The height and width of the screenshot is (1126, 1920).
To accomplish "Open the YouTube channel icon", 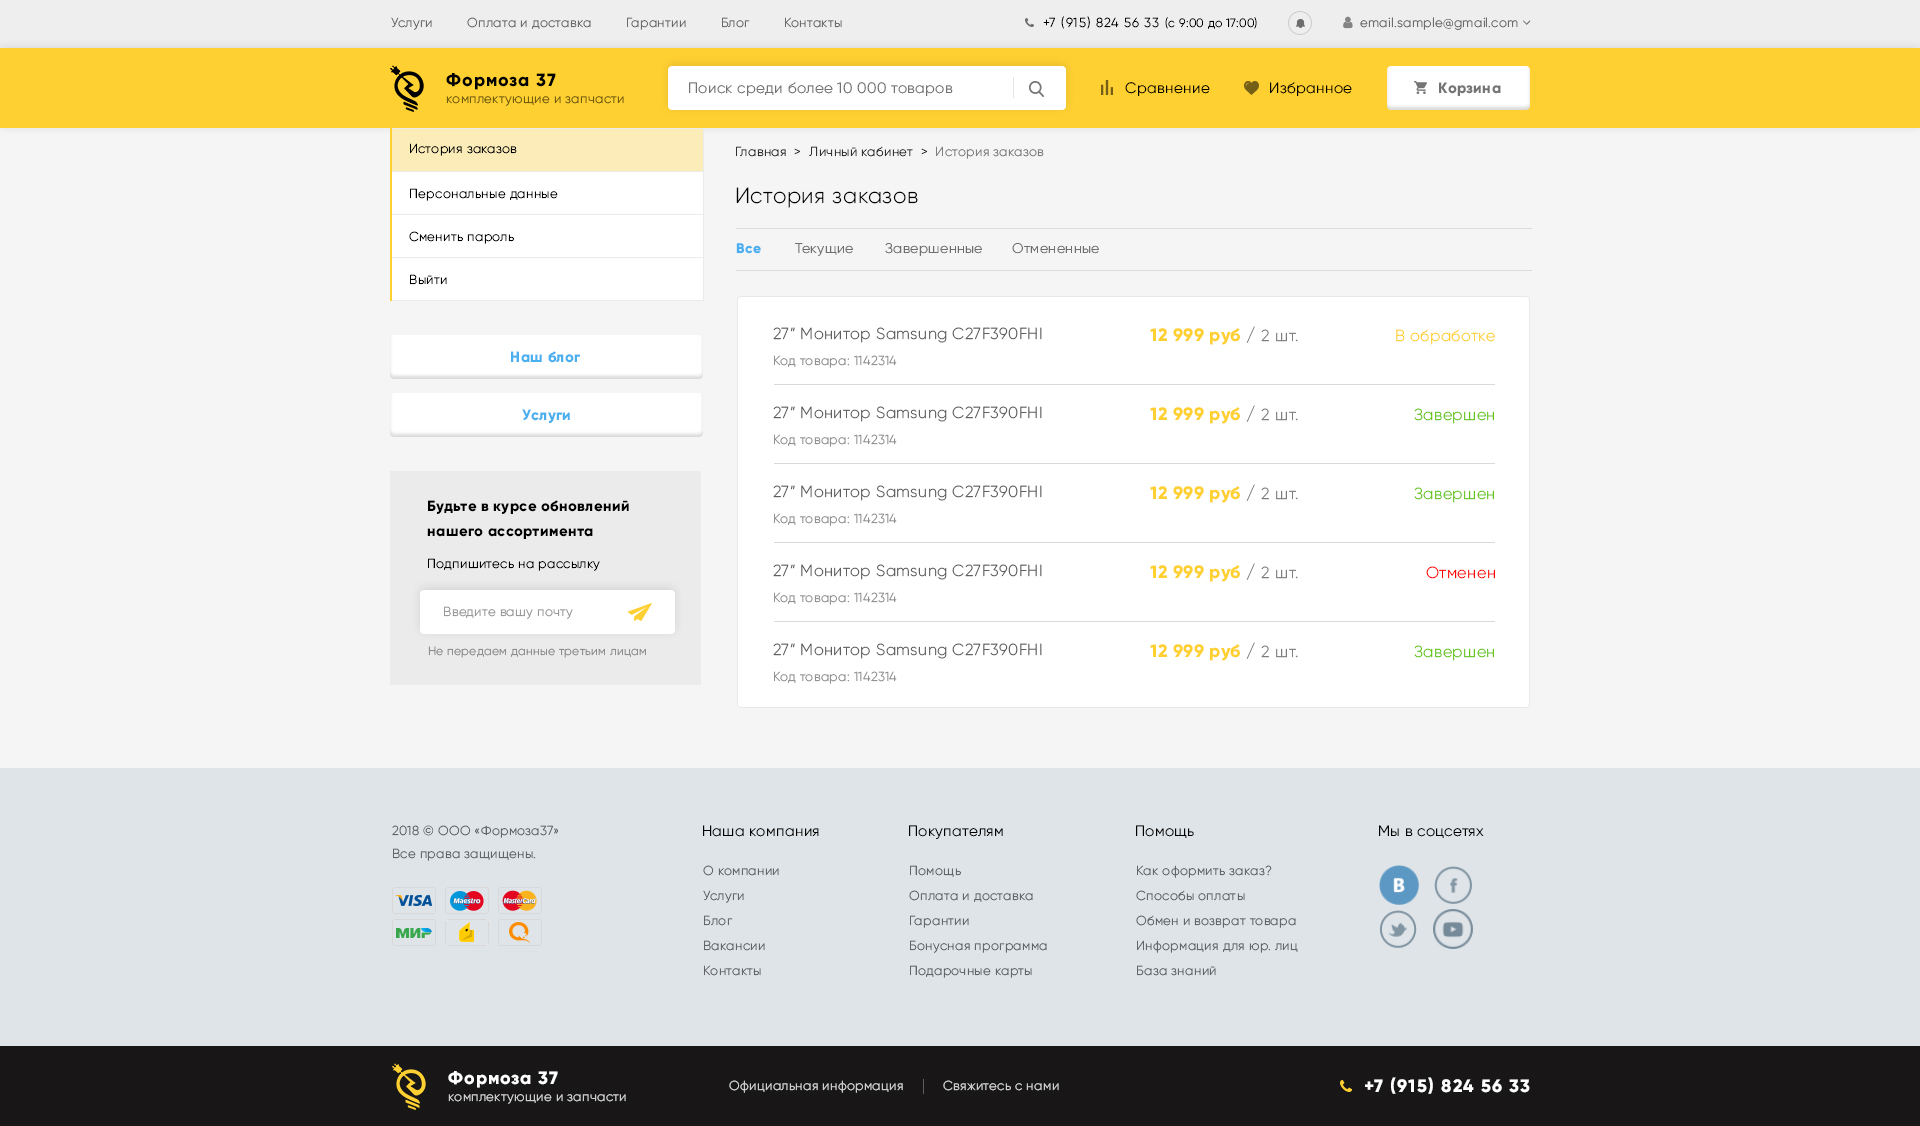I will [x=1452, y=929].
